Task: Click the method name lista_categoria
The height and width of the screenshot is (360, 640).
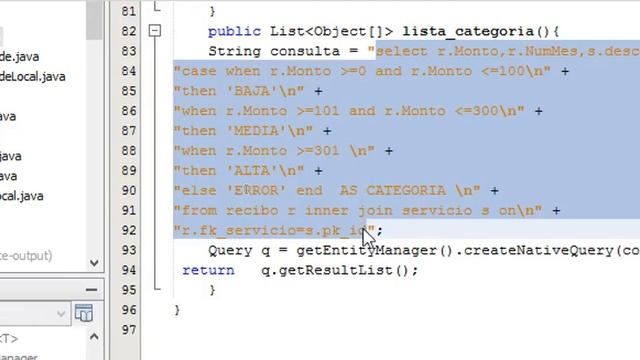Action: click(x=468, y=31)
